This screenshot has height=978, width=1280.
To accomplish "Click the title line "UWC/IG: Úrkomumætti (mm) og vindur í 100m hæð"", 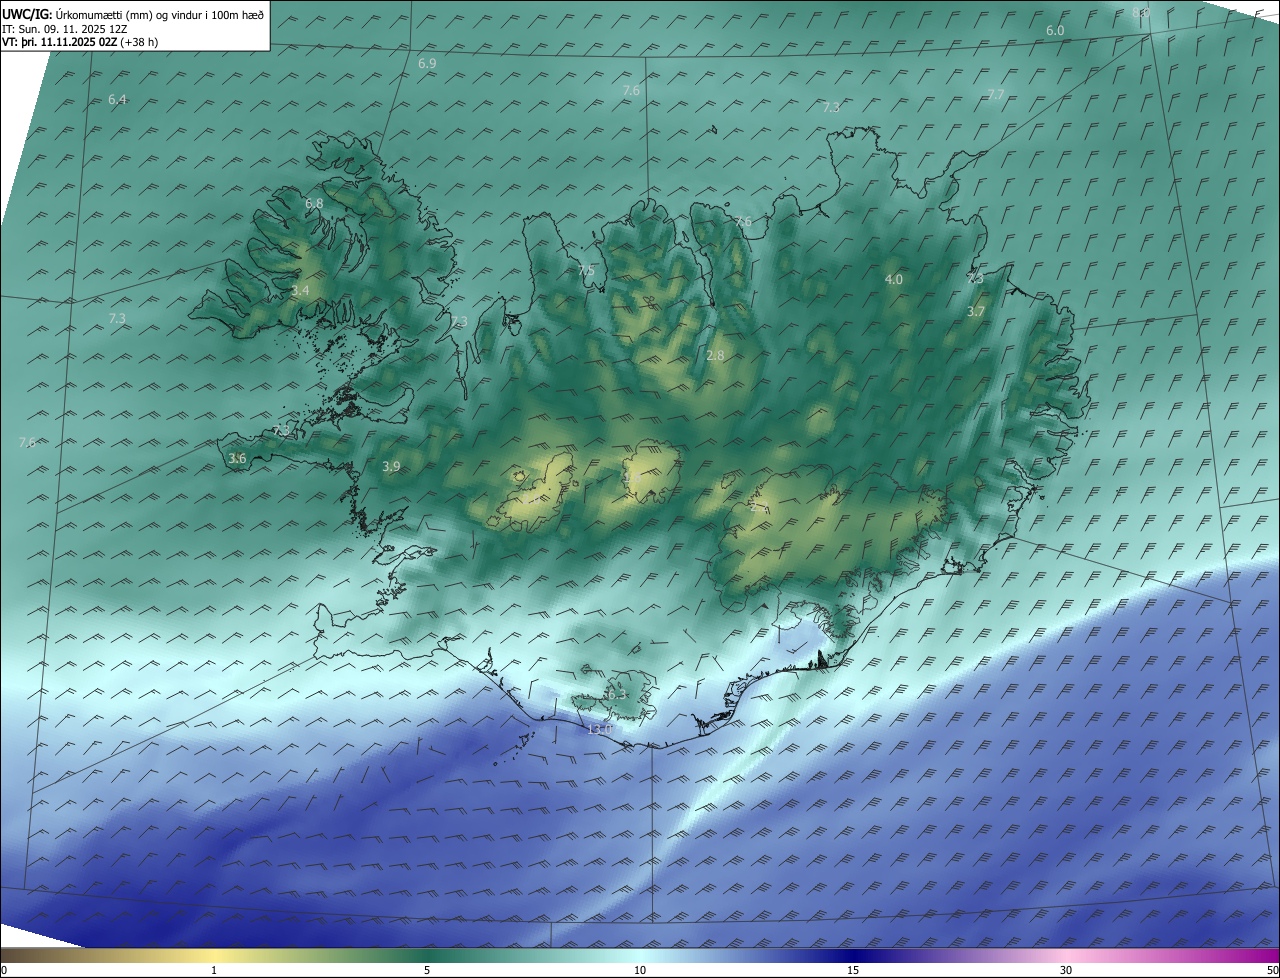I will [132, 14].
